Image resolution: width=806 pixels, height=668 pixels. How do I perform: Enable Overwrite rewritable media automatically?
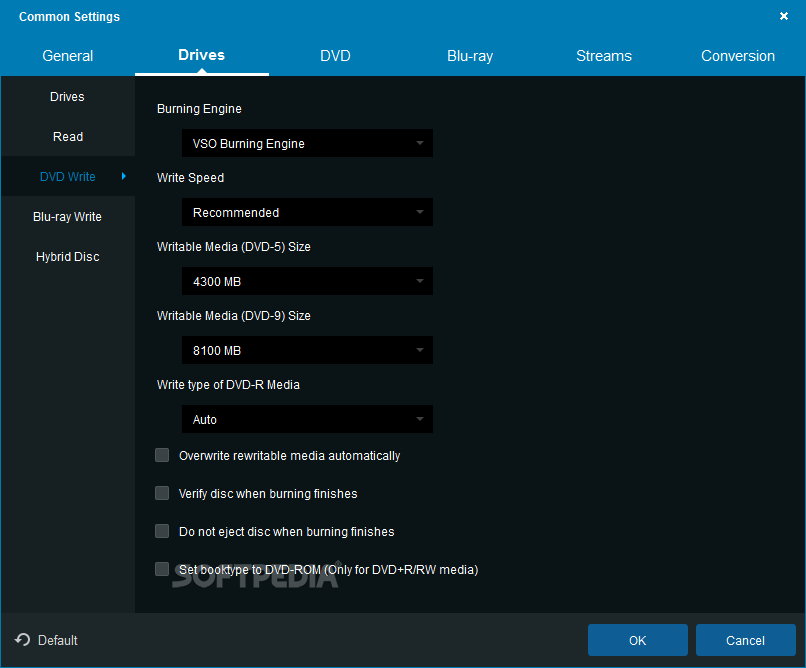[162, 455]
